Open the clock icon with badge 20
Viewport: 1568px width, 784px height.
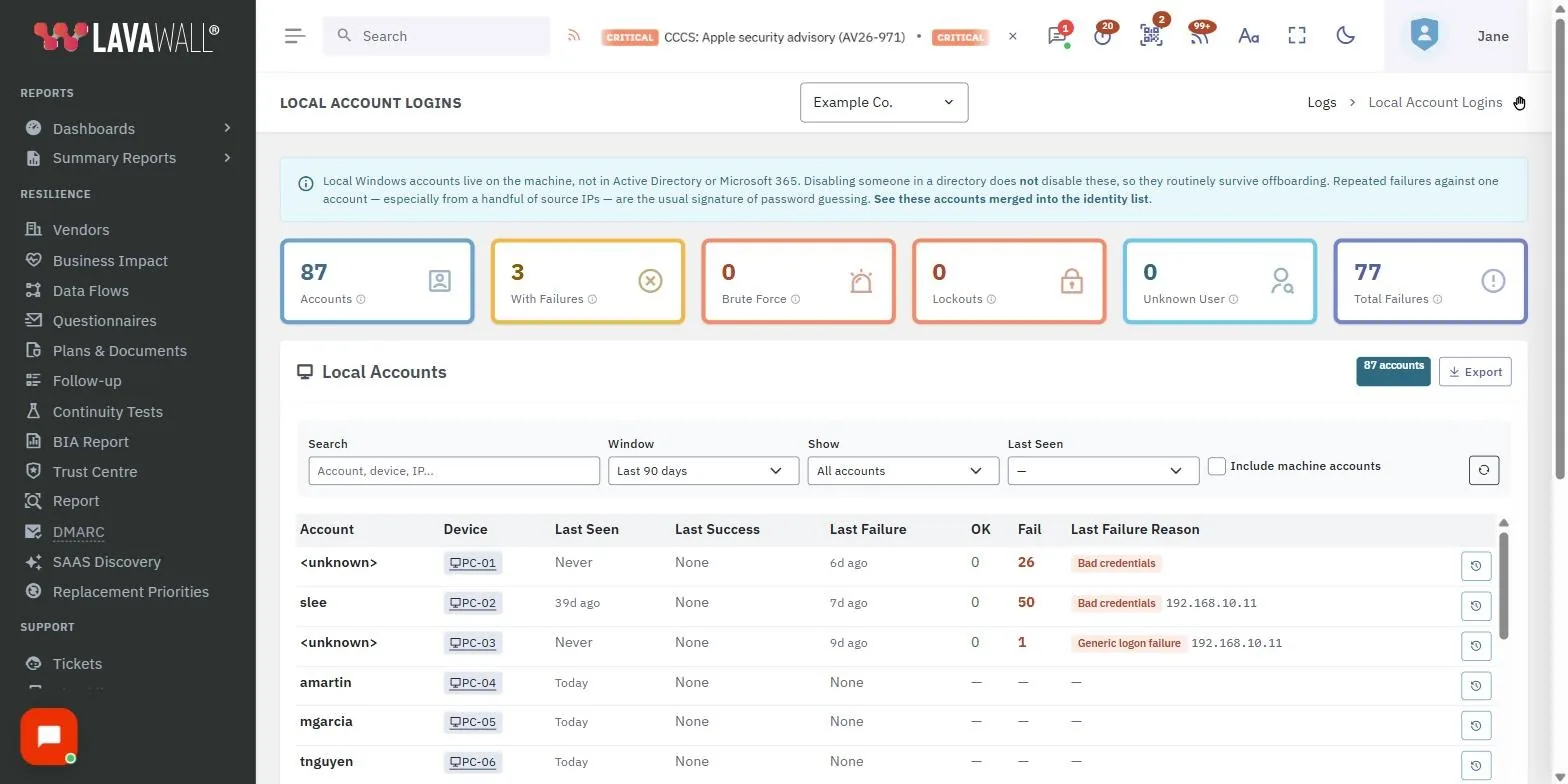[1103, 36]
